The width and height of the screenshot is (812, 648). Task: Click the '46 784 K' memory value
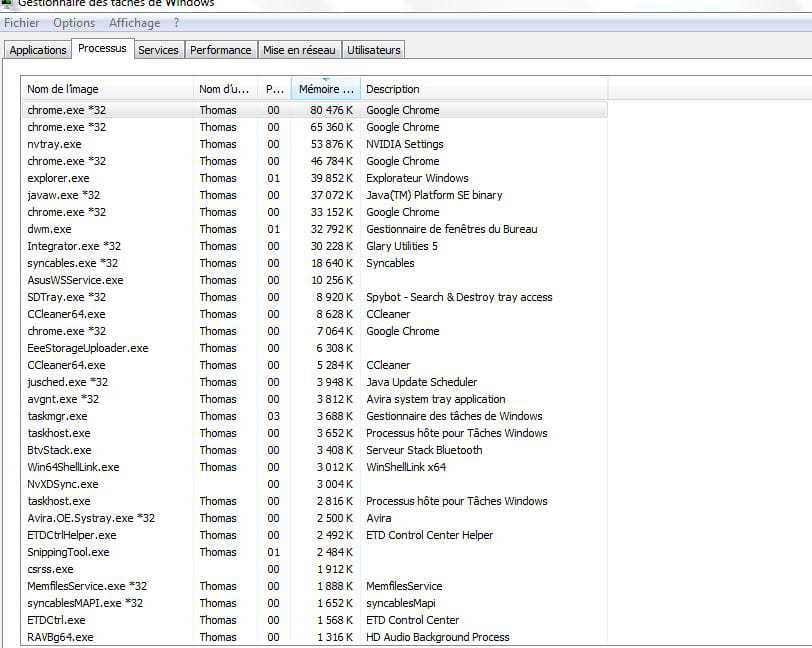[331, 161]
